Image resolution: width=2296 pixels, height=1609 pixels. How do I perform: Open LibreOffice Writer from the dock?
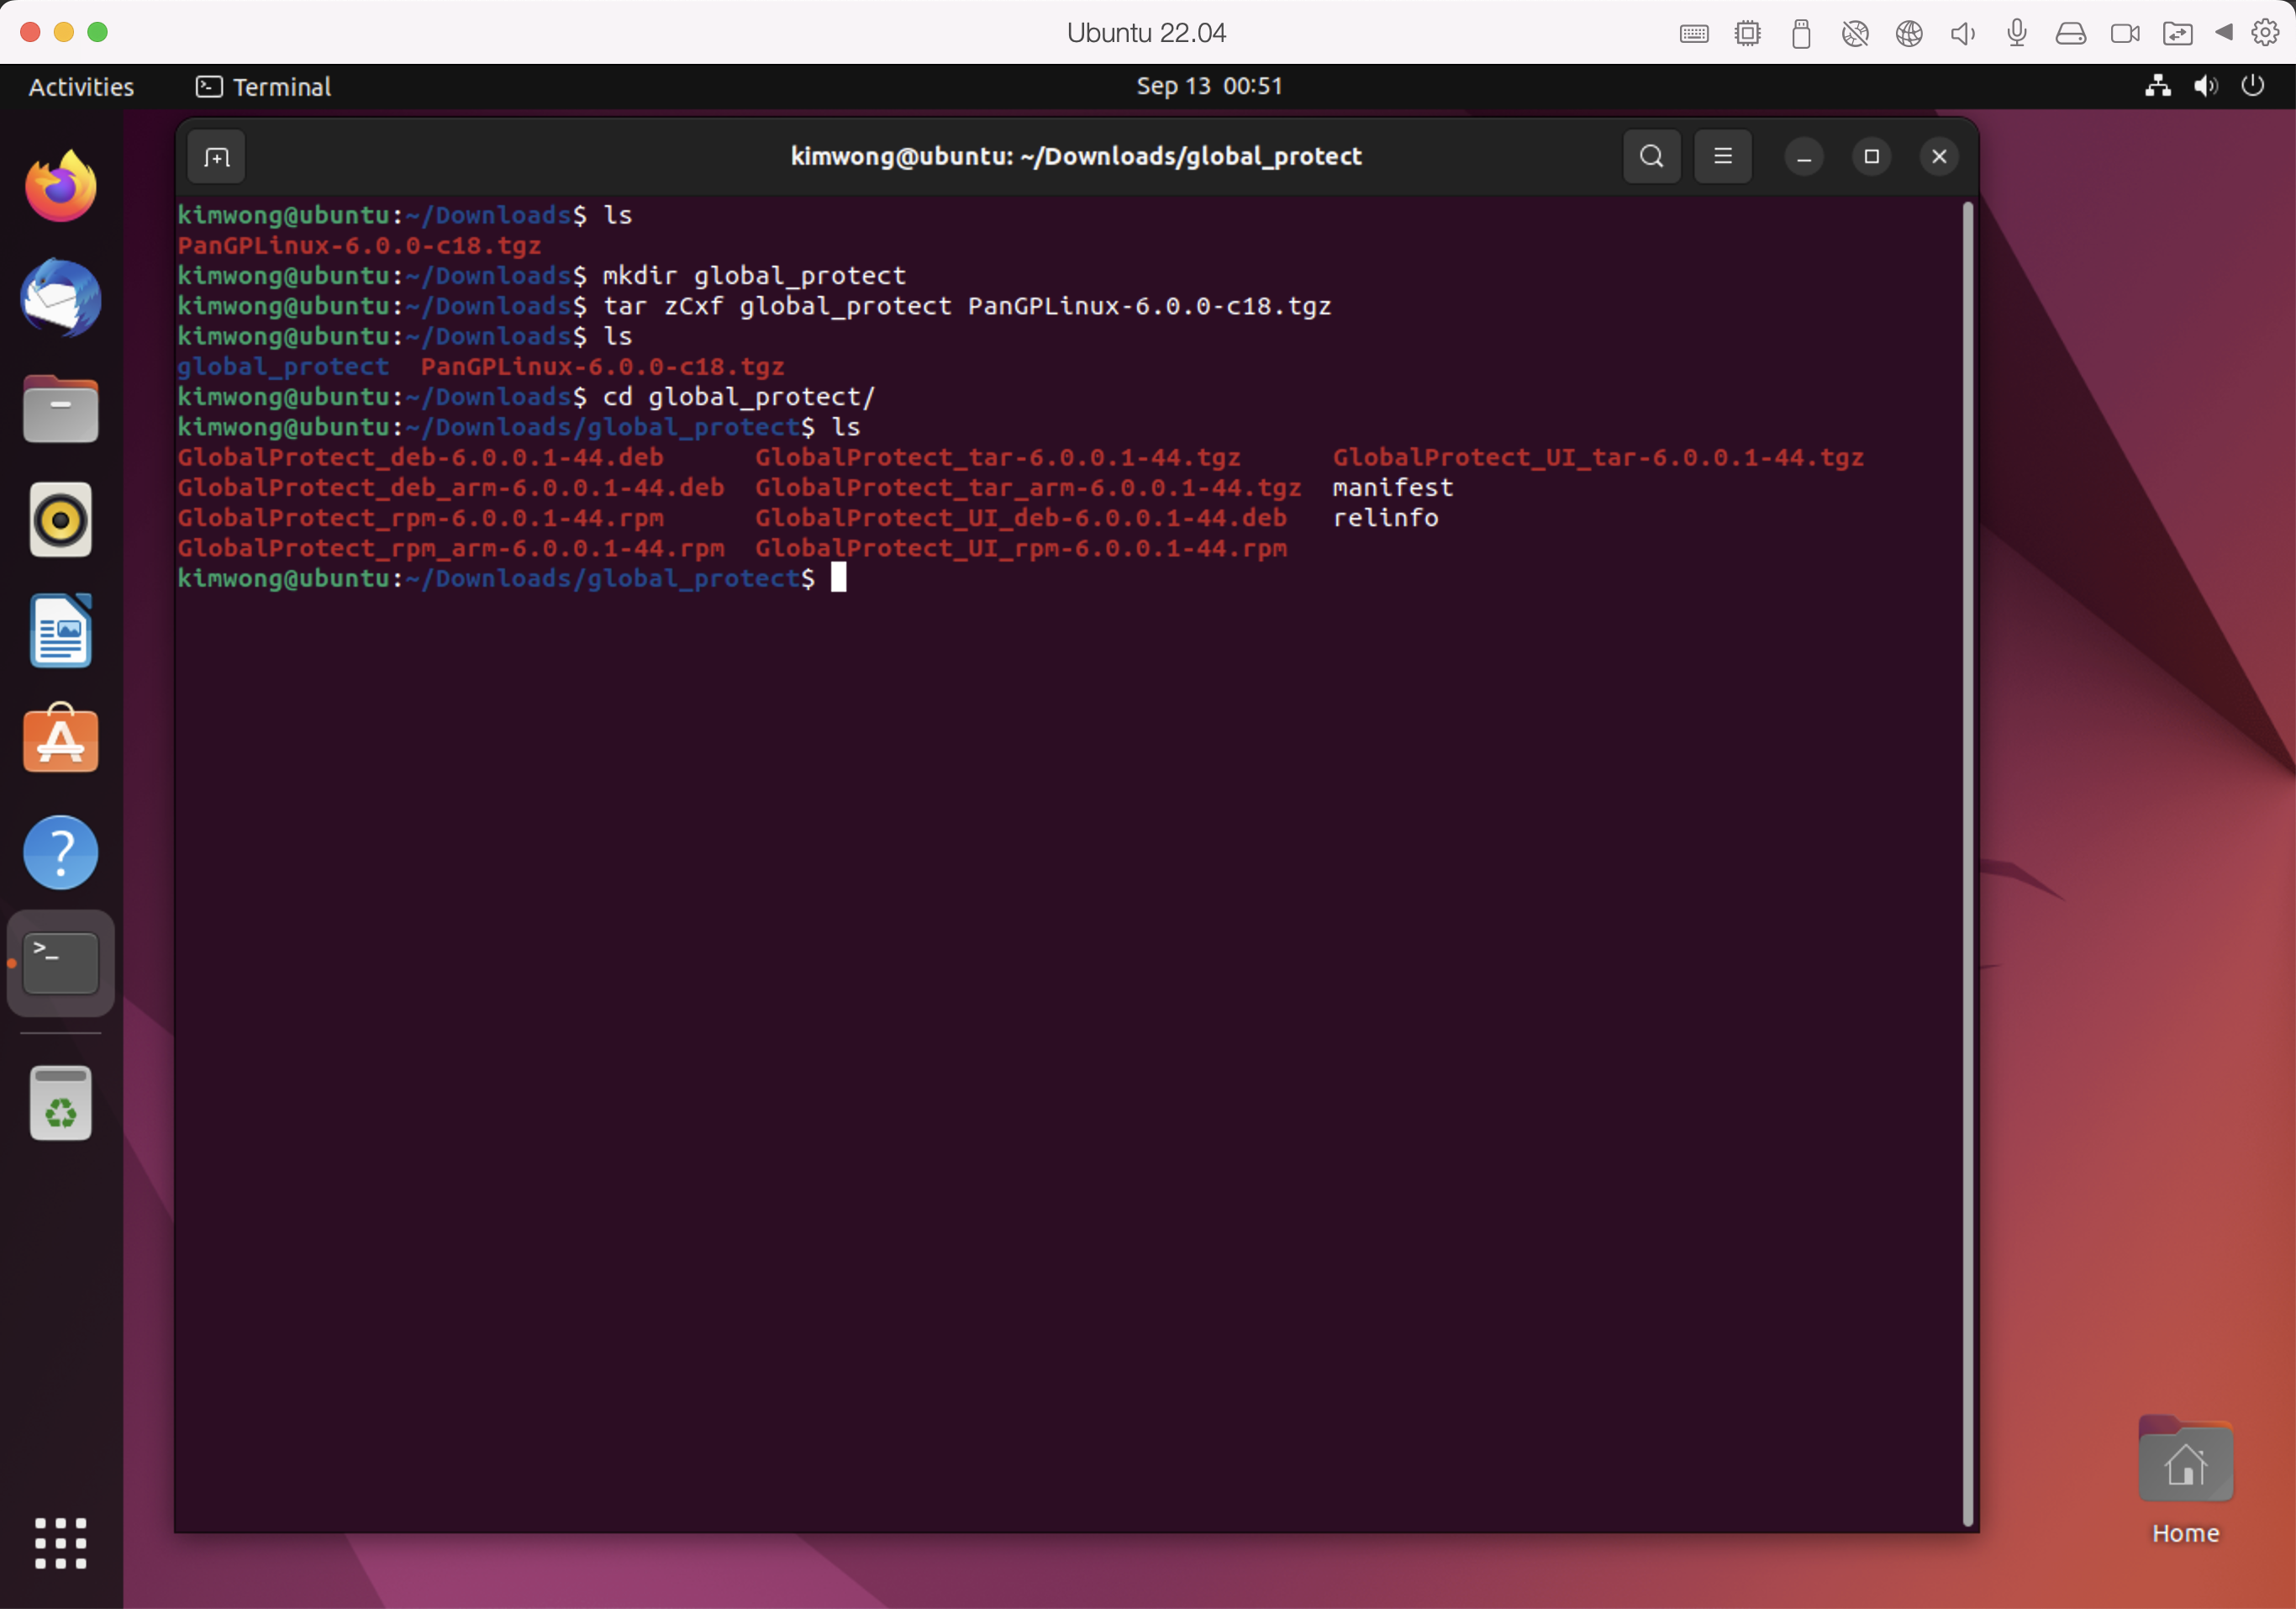(61, 631)
